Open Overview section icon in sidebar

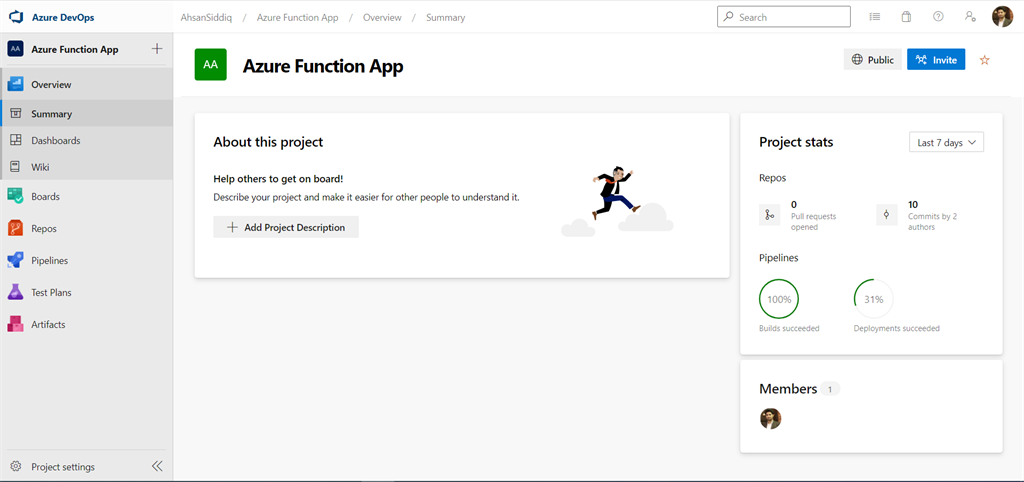pyautogui.click(x=16, y=84)
